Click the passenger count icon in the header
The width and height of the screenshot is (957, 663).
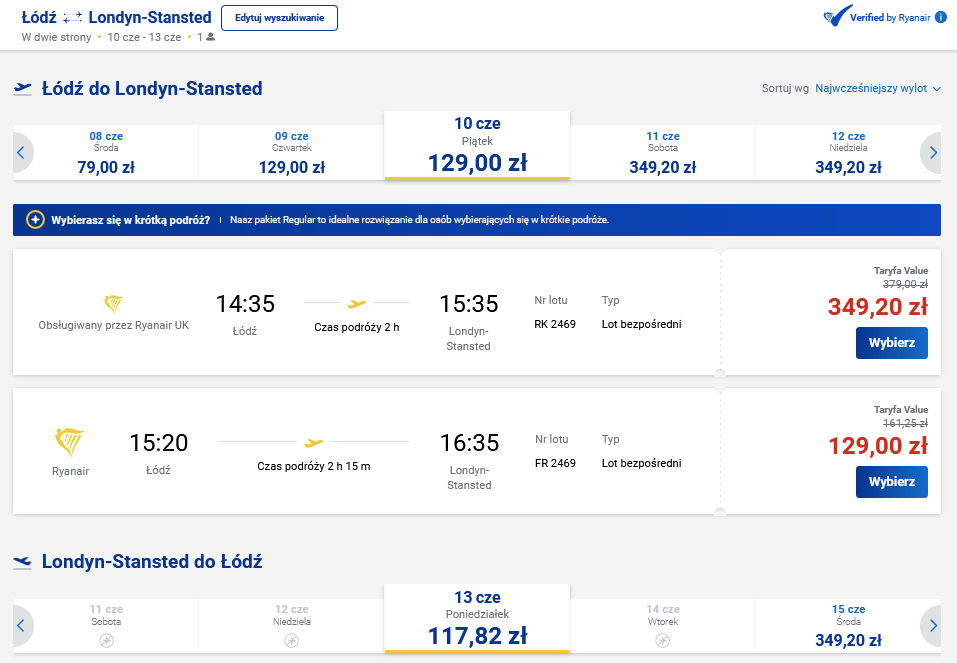[x=211, y=37]
